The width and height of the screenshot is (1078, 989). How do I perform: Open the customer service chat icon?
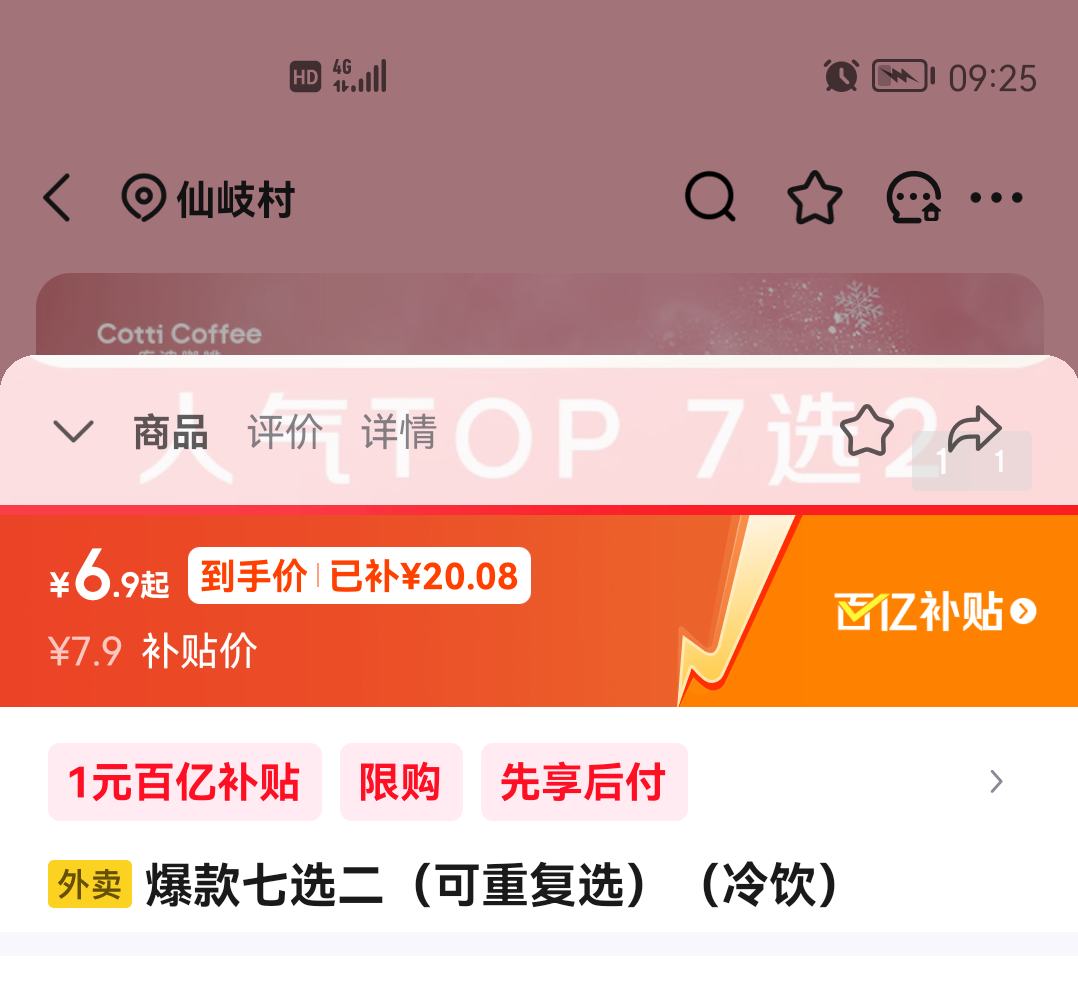tap(914, 197)
